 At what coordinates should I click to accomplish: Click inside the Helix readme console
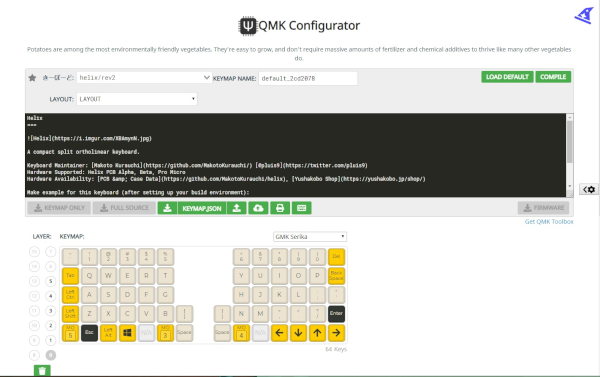[x=296, y=155]
